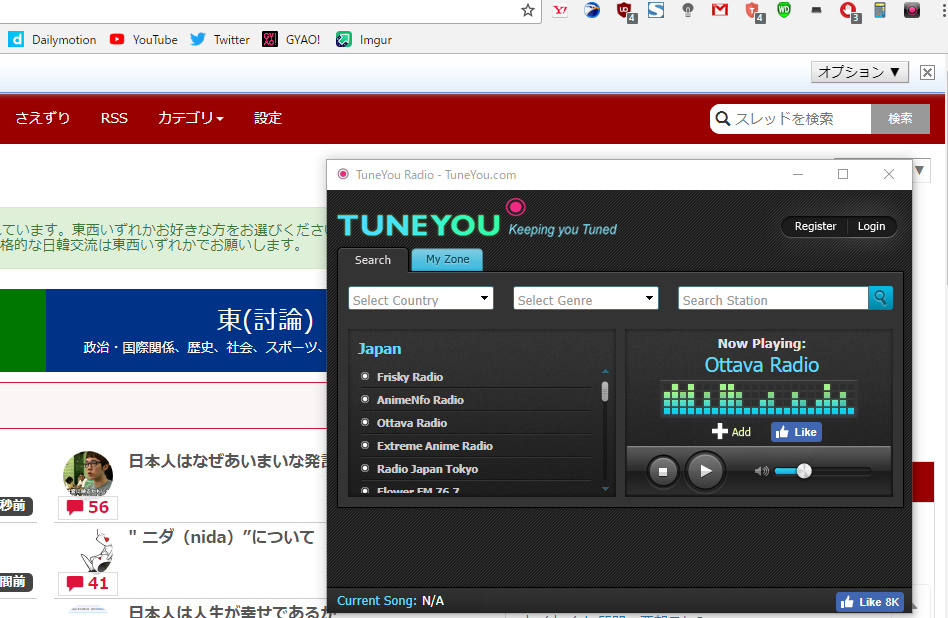Add Ottava Radio with the plus icon
The width and height of the screenshot is (948, 618).
tap(730, 432)
